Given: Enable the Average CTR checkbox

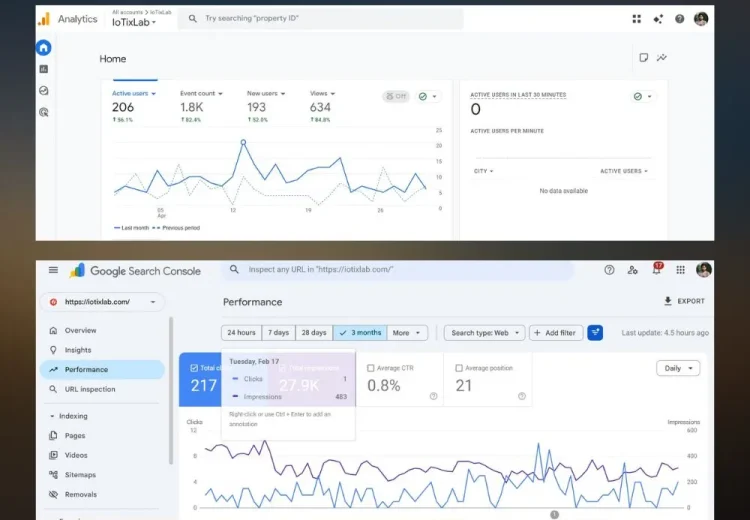Looking at the screenshot, I should 370,368.
